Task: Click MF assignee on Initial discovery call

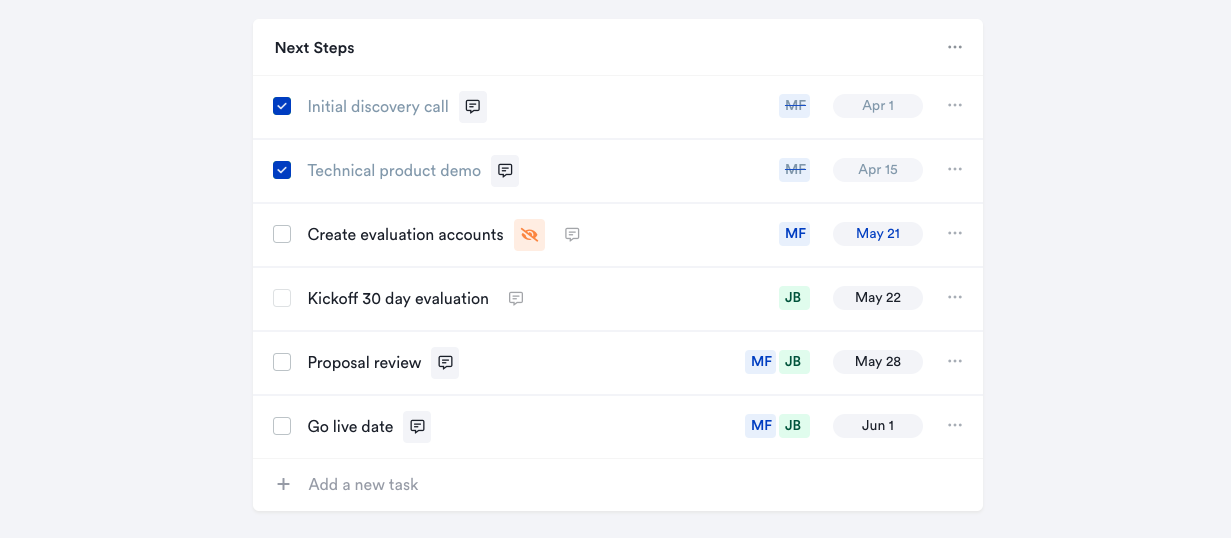Action: 795,106
